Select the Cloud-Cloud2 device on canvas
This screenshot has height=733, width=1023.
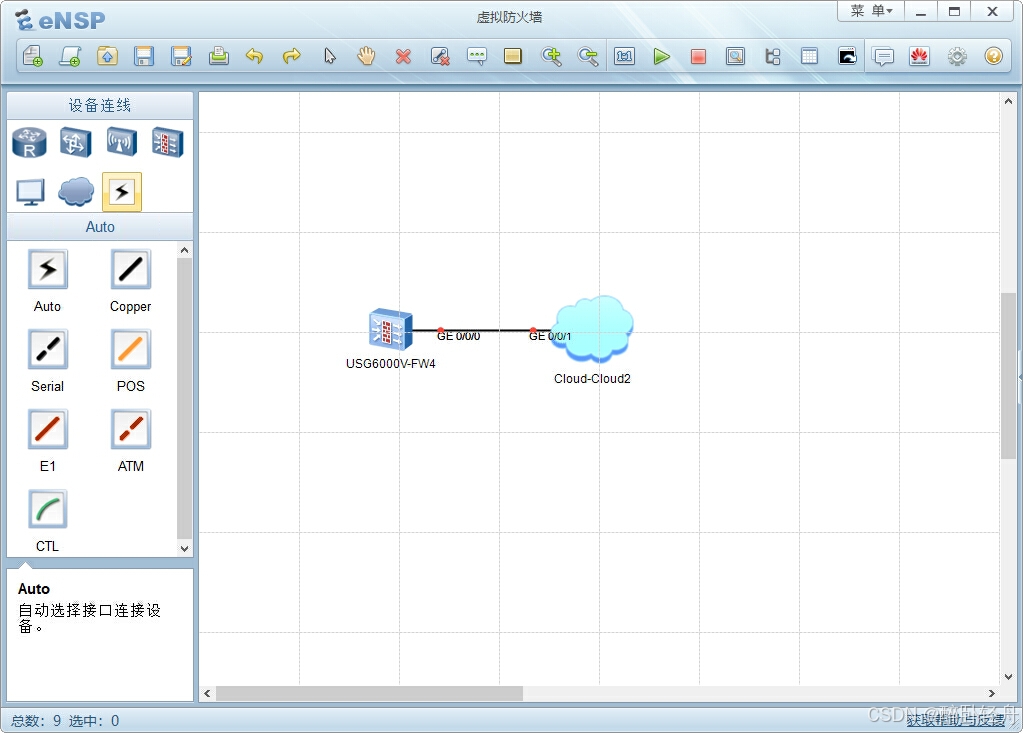coord(592,329)
